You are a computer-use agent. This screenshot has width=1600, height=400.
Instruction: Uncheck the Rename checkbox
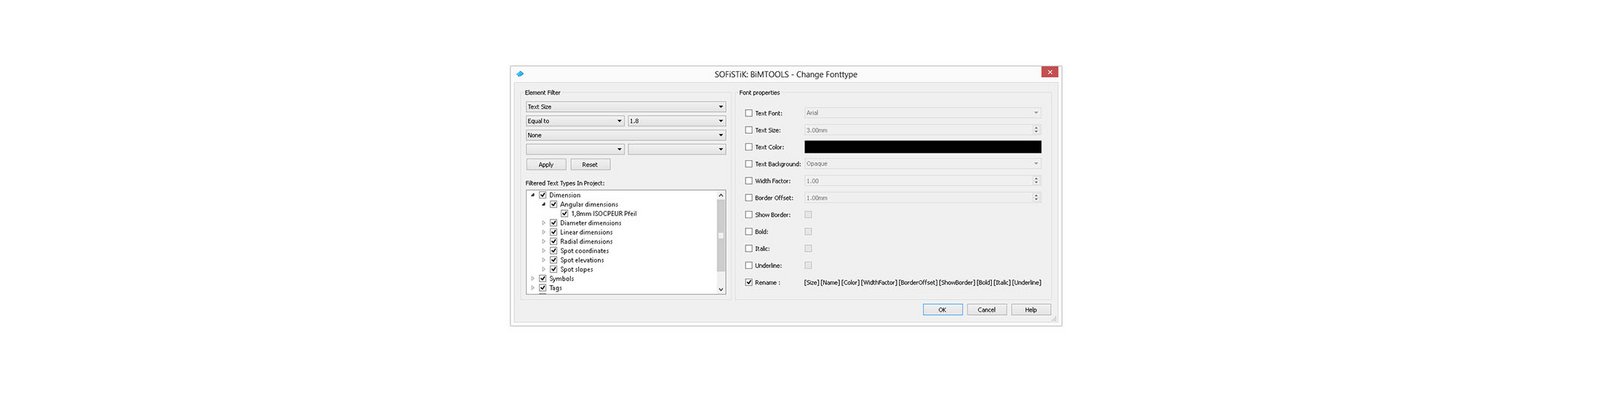pyautogui.click(x=749, y=283)
